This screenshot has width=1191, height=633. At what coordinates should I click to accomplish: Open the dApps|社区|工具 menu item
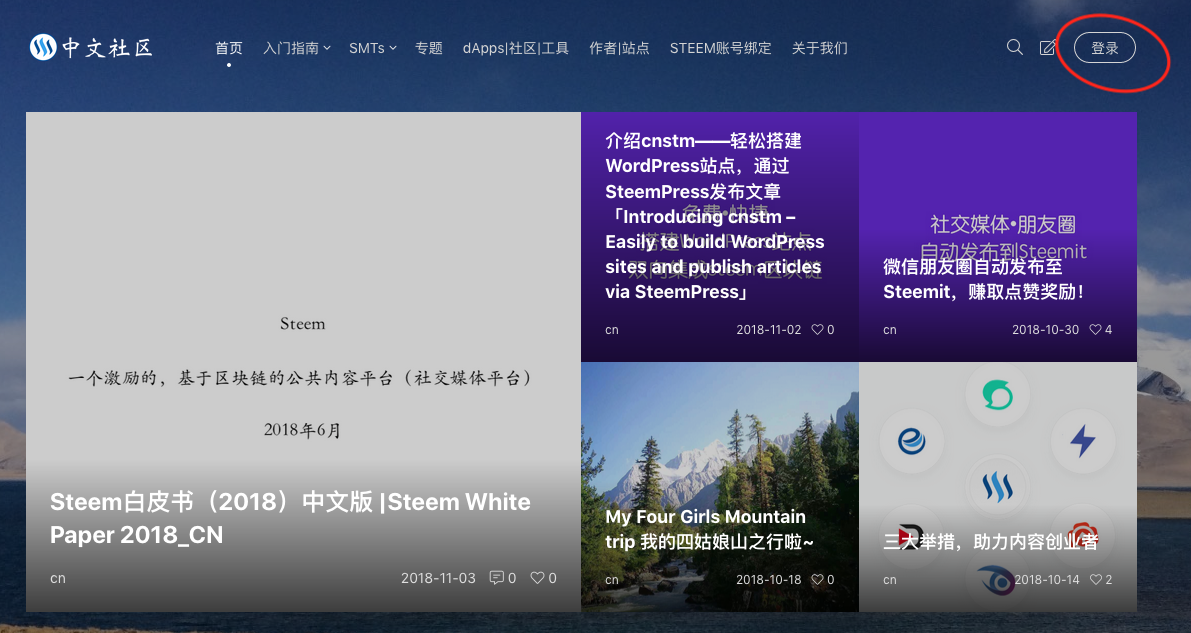click(516, 48)
